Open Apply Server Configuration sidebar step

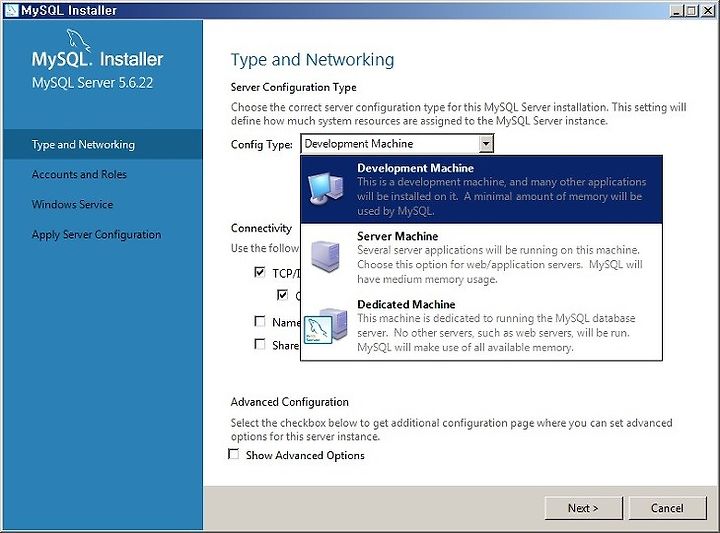coord(96,235)
